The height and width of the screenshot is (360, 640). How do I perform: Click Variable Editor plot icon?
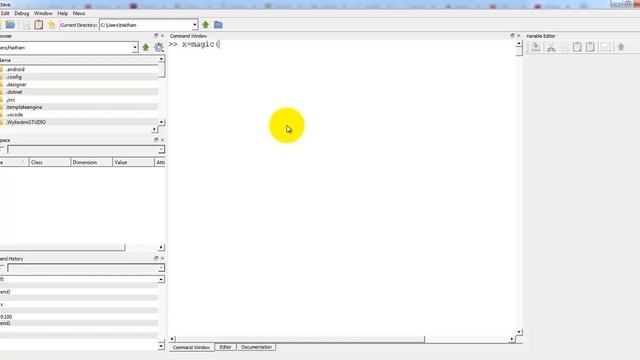coord(606,47)
